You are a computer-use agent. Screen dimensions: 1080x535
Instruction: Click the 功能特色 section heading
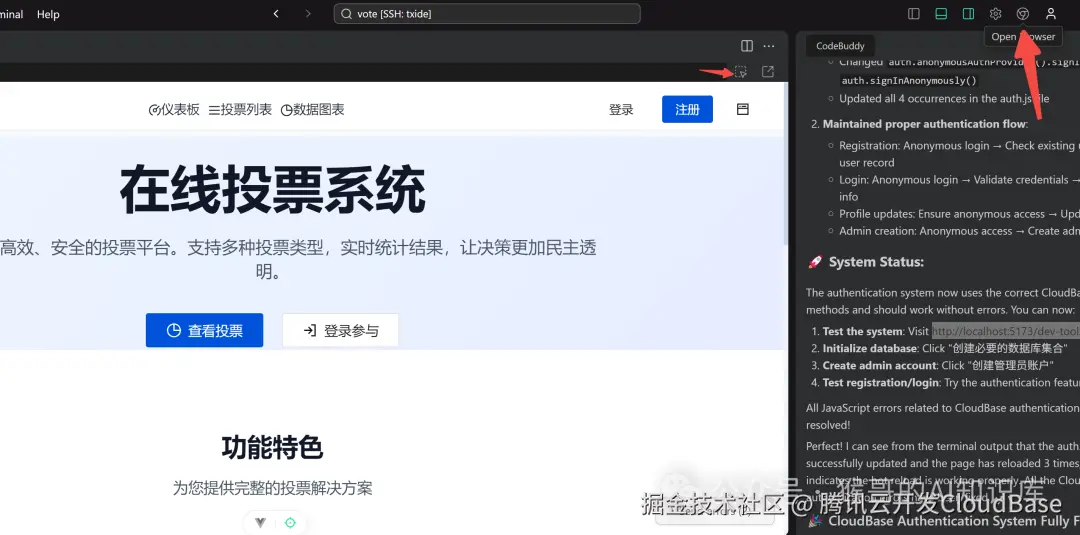point(273,448)
